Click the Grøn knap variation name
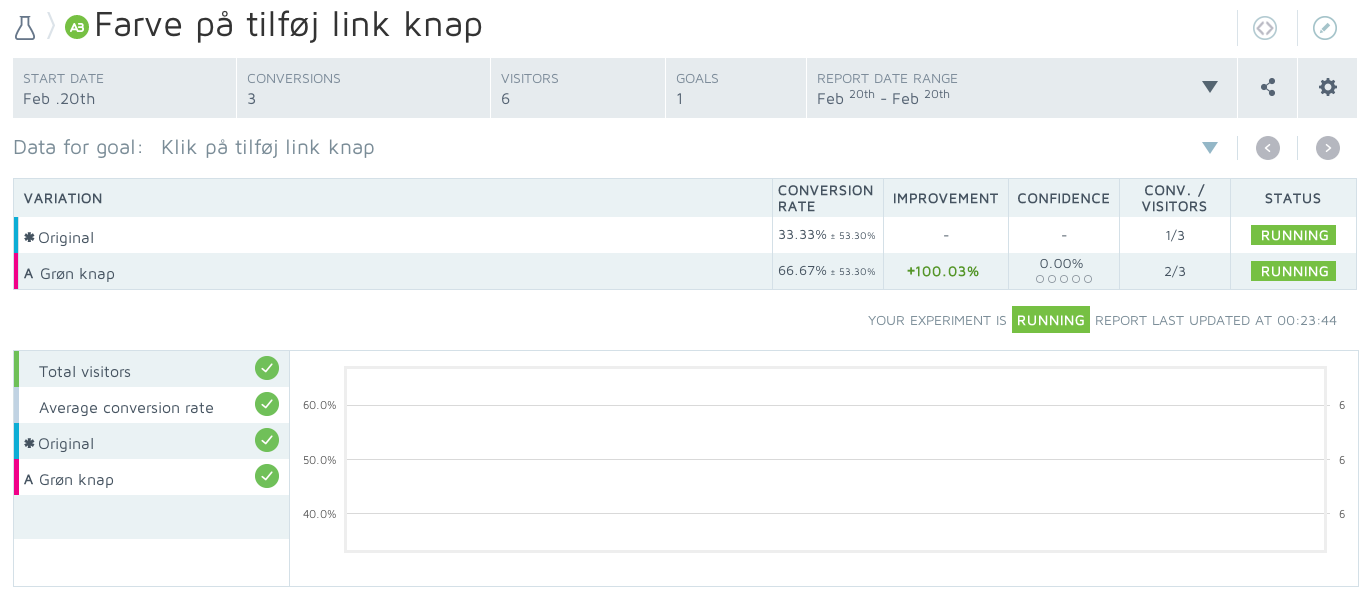Viewport: 1366px width, 599px height. [x=77, y=273]
